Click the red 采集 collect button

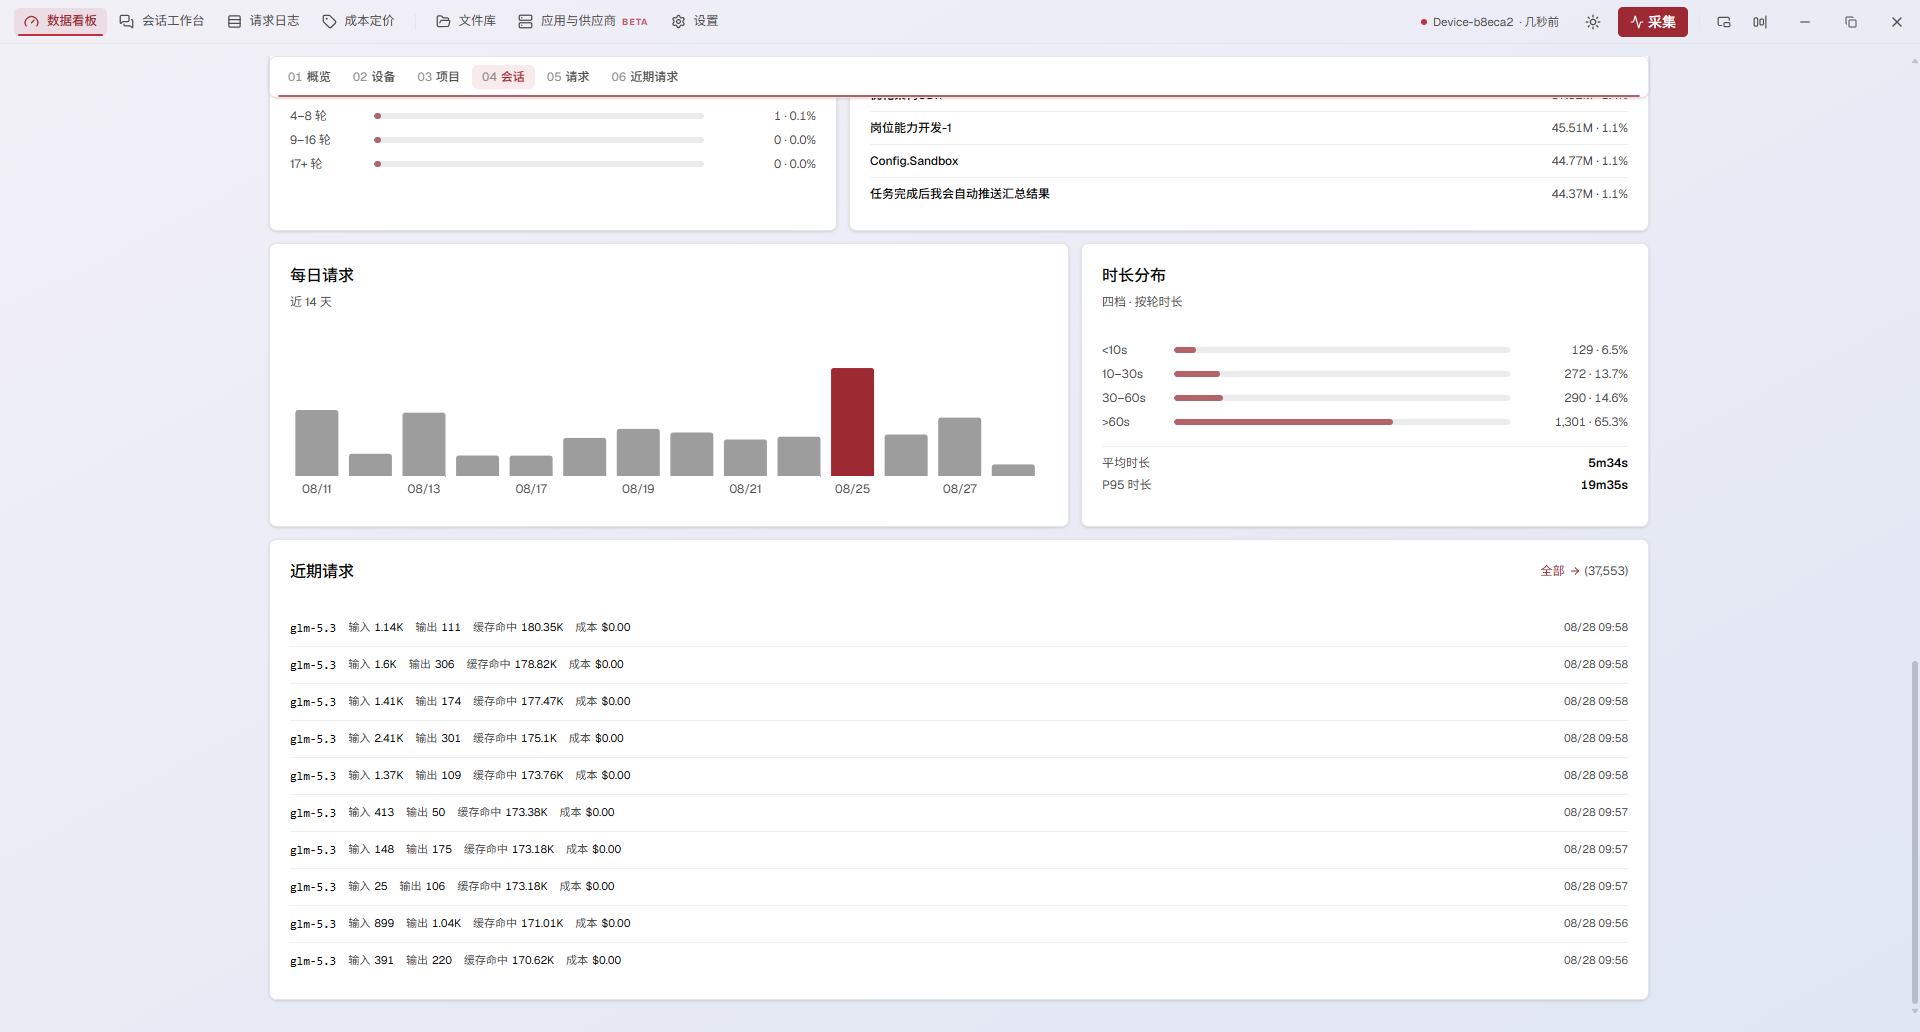(1652, 22)
